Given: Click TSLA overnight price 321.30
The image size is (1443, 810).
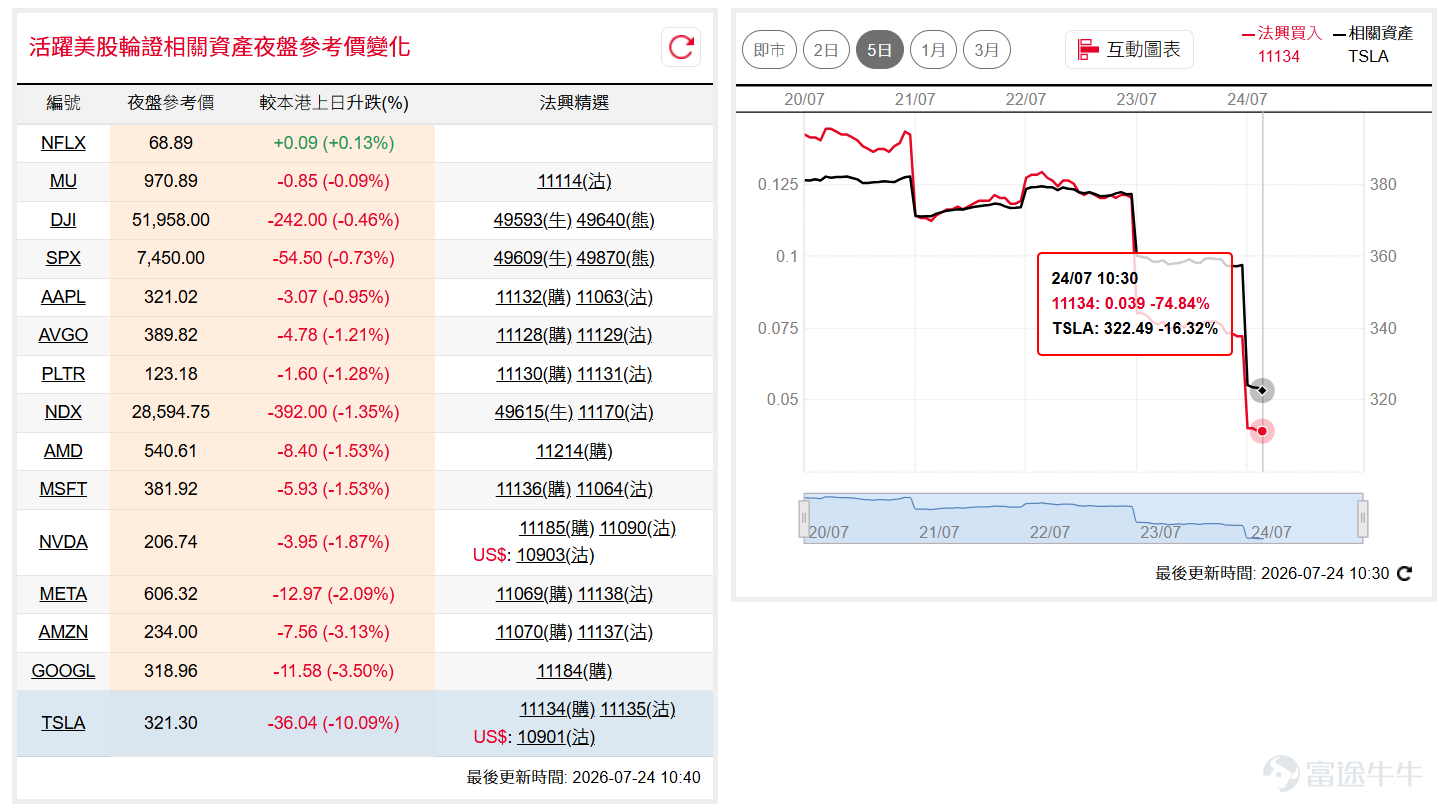Looking at the screenshot, I should coord(171,723).
